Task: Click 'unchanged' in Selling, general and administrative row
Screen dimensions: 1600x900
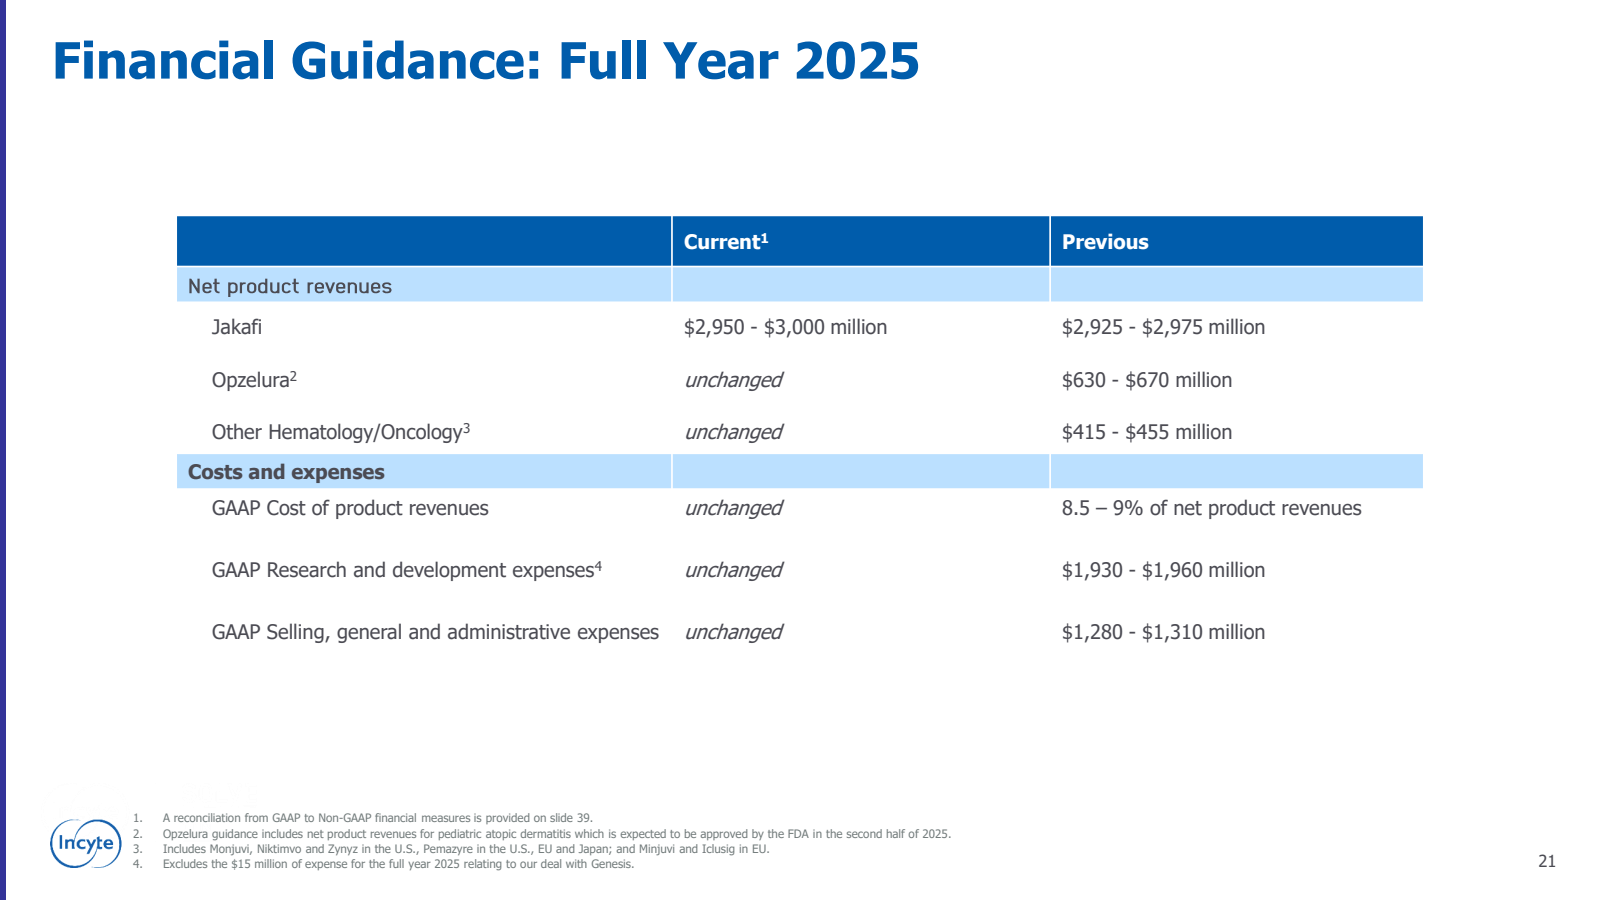Action: coord(733,632)
